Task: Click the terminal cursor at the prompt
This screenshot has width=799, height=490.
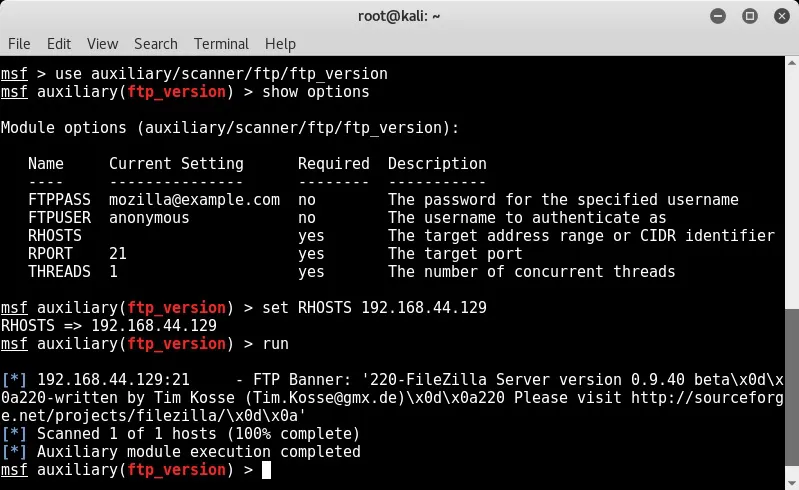Action: pyautogui.click(x=266, y=470)
